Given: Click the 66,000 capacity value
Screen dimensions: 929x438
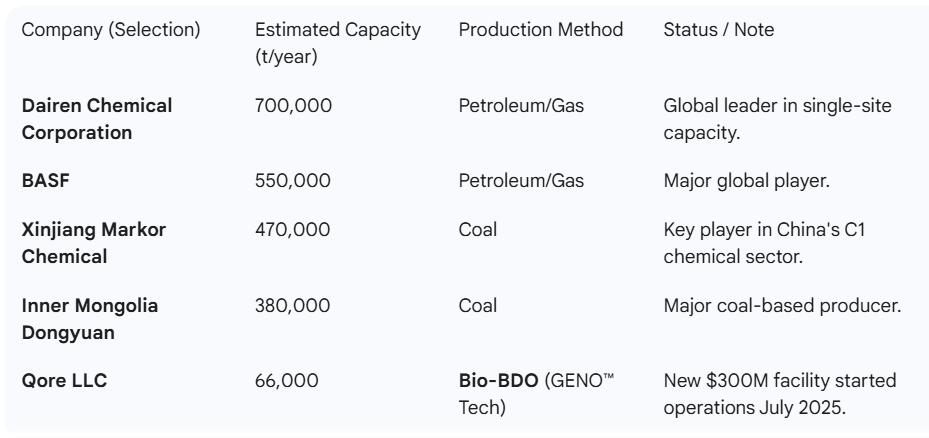Looking at the screenshot, I should point(287,380).
